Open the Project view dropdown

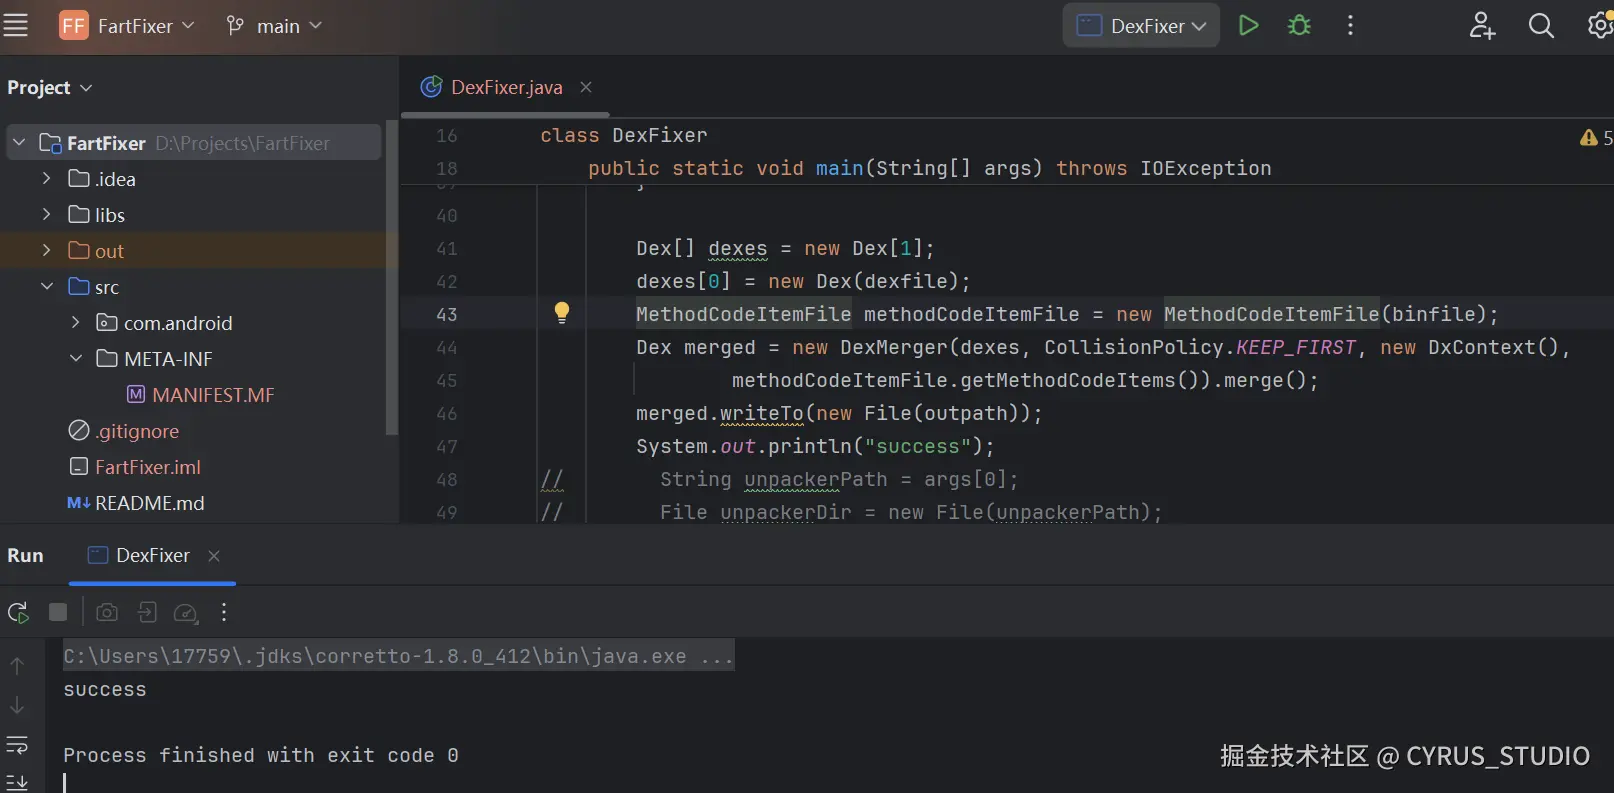[x=50, y=87]
